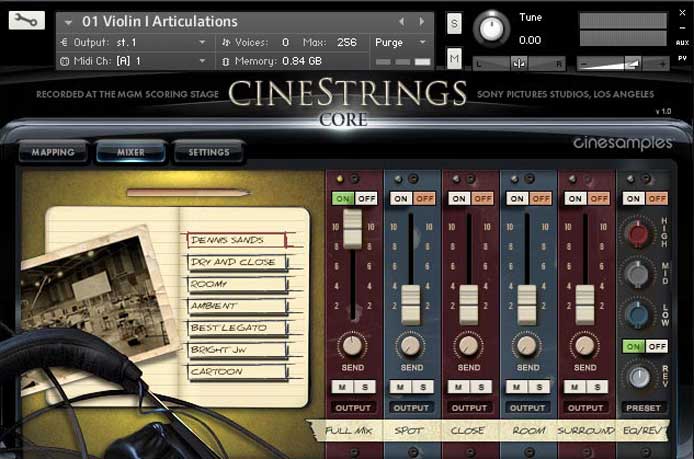The height and width of the screenshot is (459, 694).
Task: Mute the Close channel
Action: click(459, 387)
